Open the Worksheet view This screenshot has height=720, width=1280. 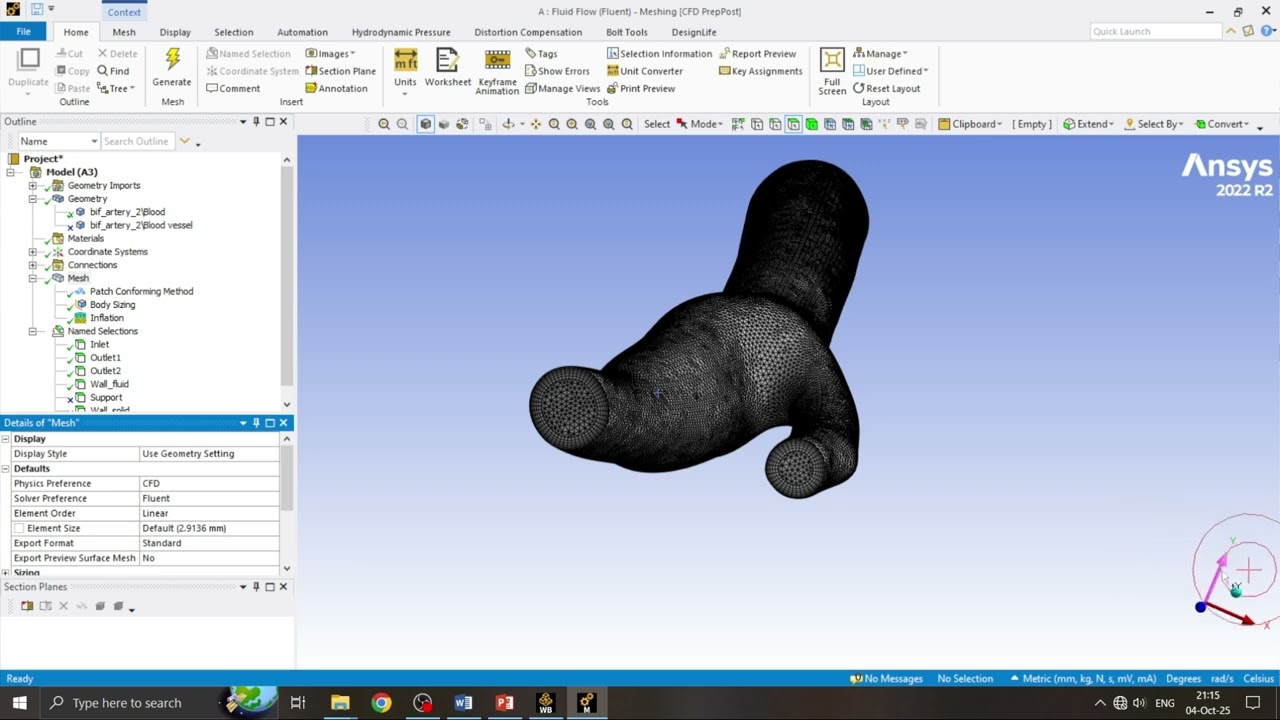447,67
